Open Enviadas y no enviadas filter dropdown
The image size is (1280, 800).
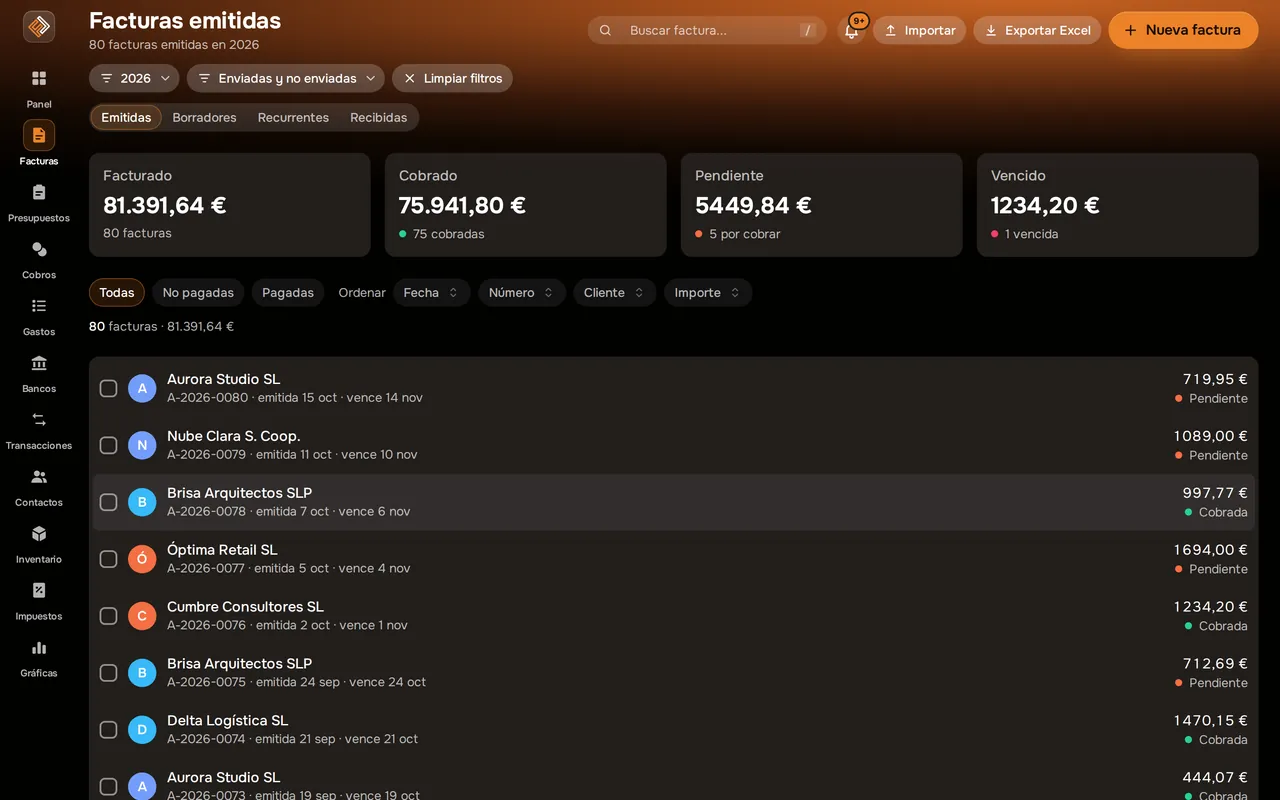(x=286, y=78)
